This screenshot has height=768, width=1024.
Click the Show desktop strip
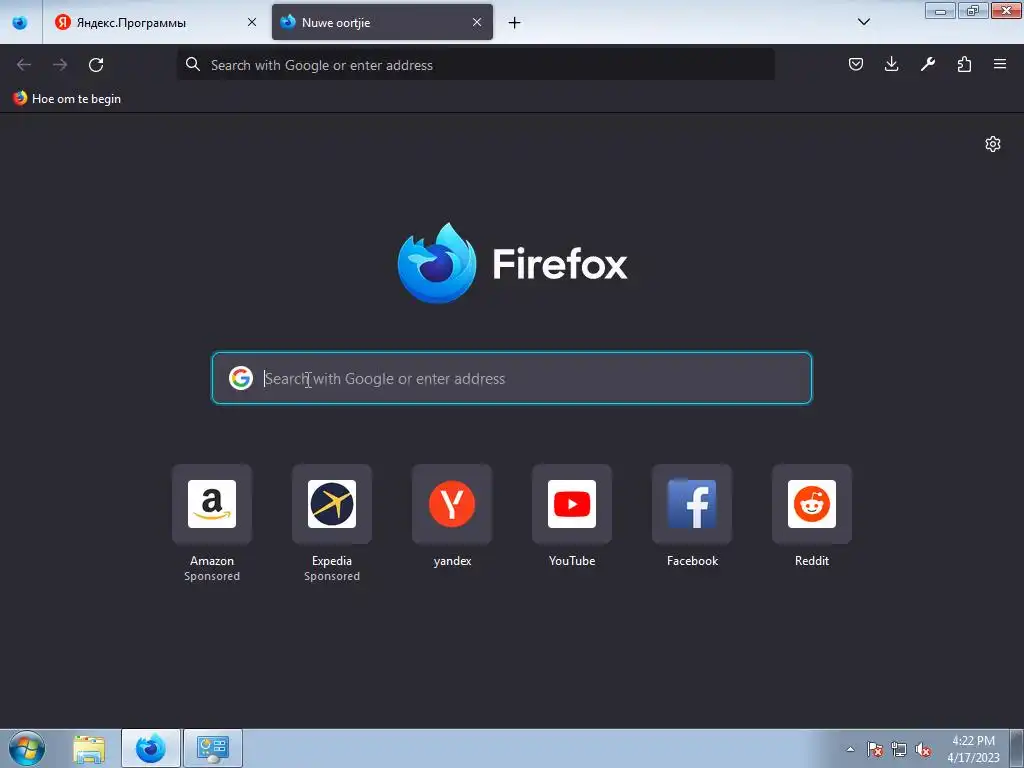click(x=1016, y=748)
